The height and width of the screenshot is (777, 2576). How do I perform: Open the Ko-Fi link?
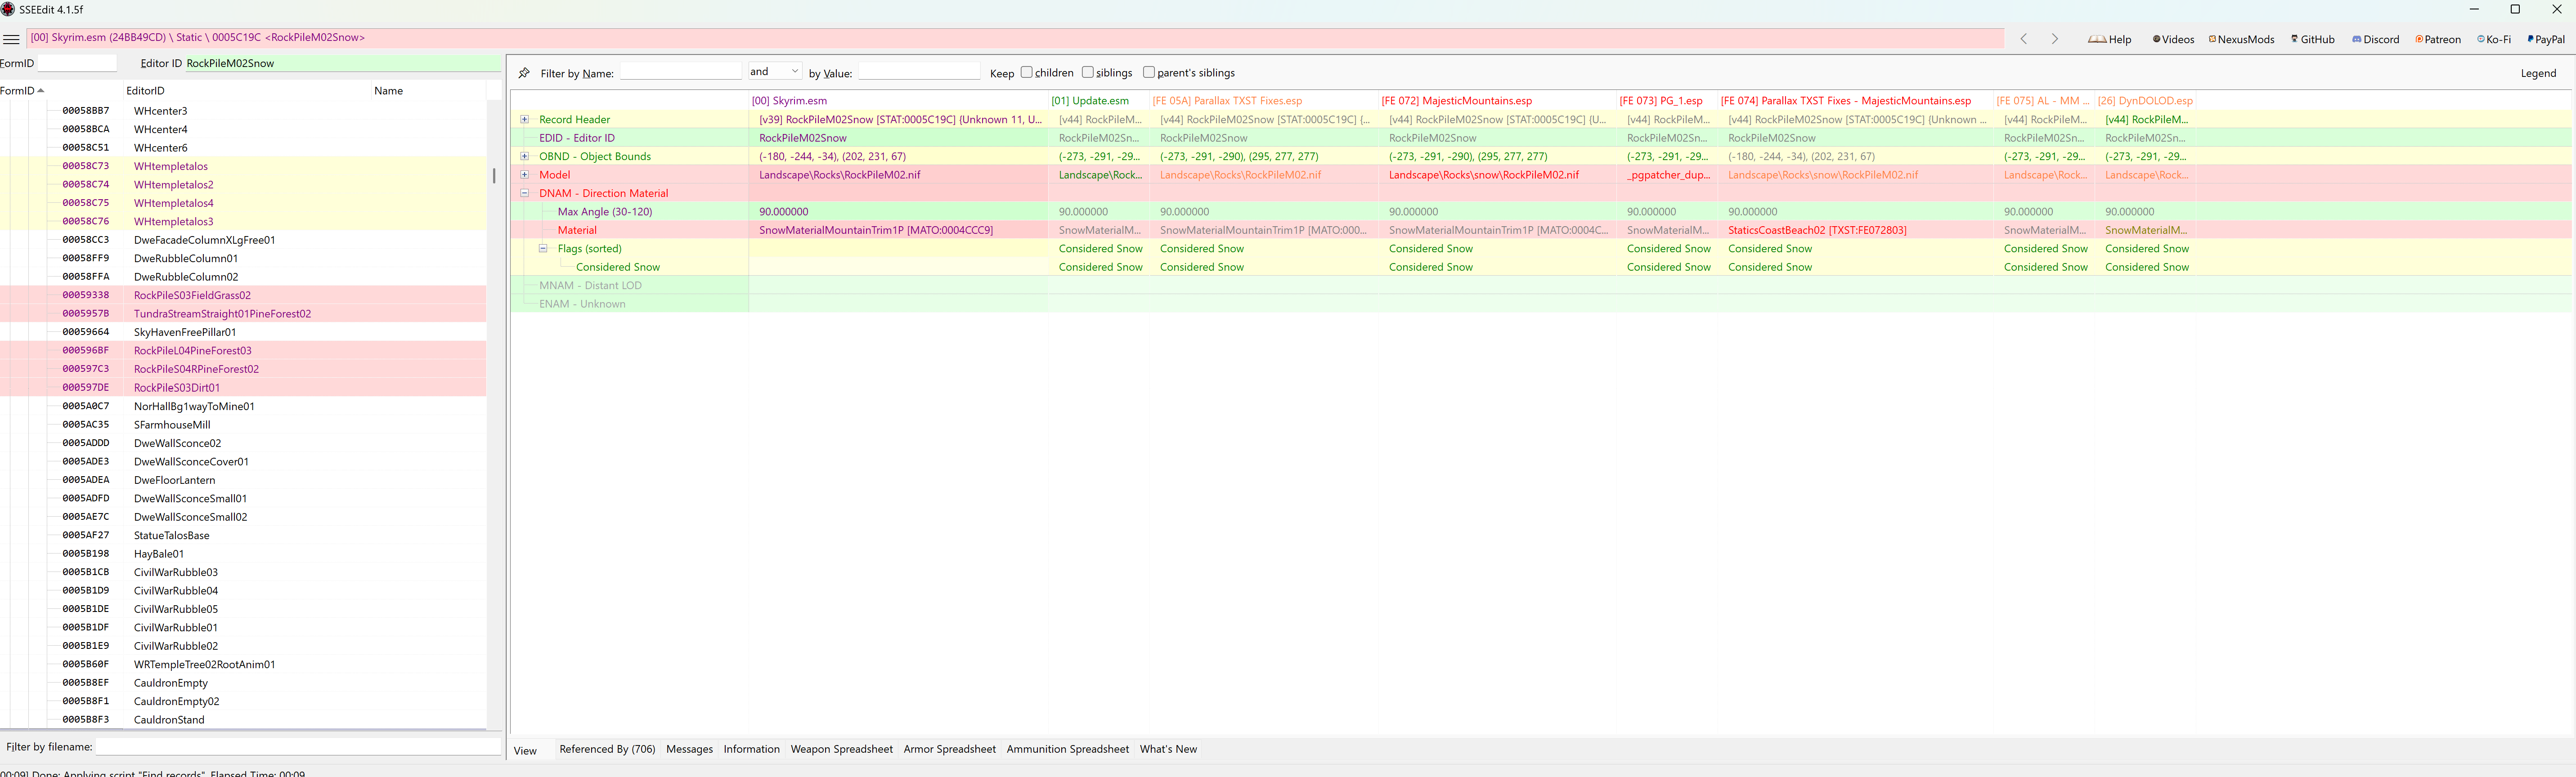coord(2494,39)
